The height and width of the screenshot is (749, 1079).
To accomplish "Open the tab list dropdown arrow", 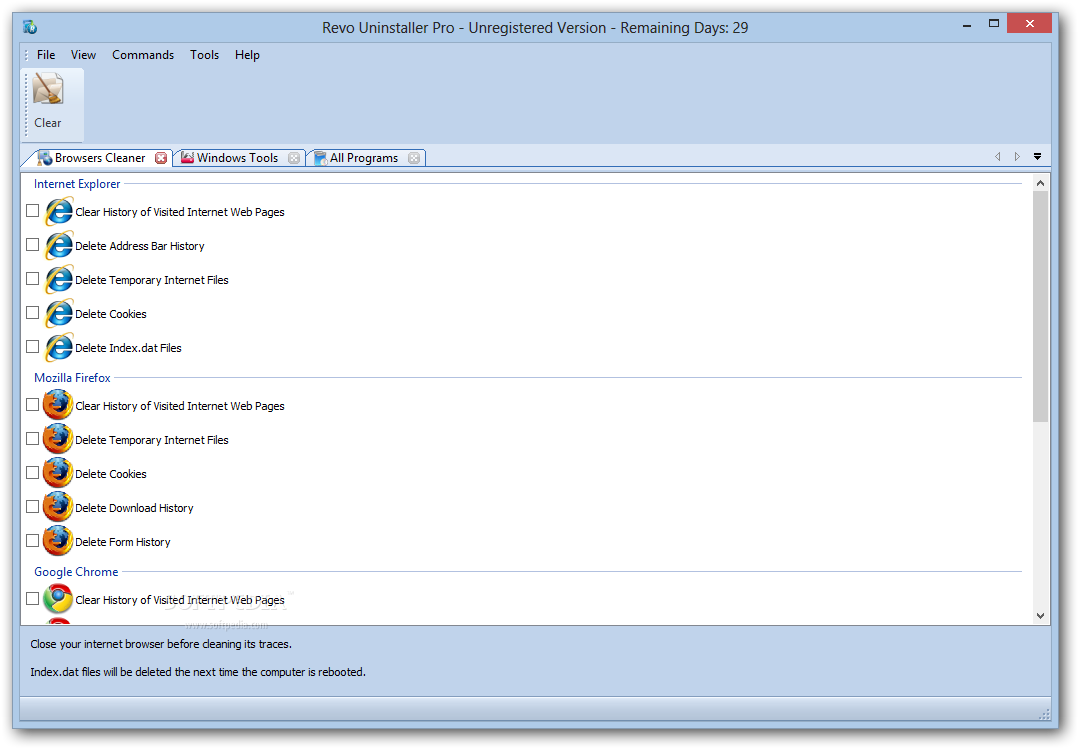I will (x=1037, y=157).
